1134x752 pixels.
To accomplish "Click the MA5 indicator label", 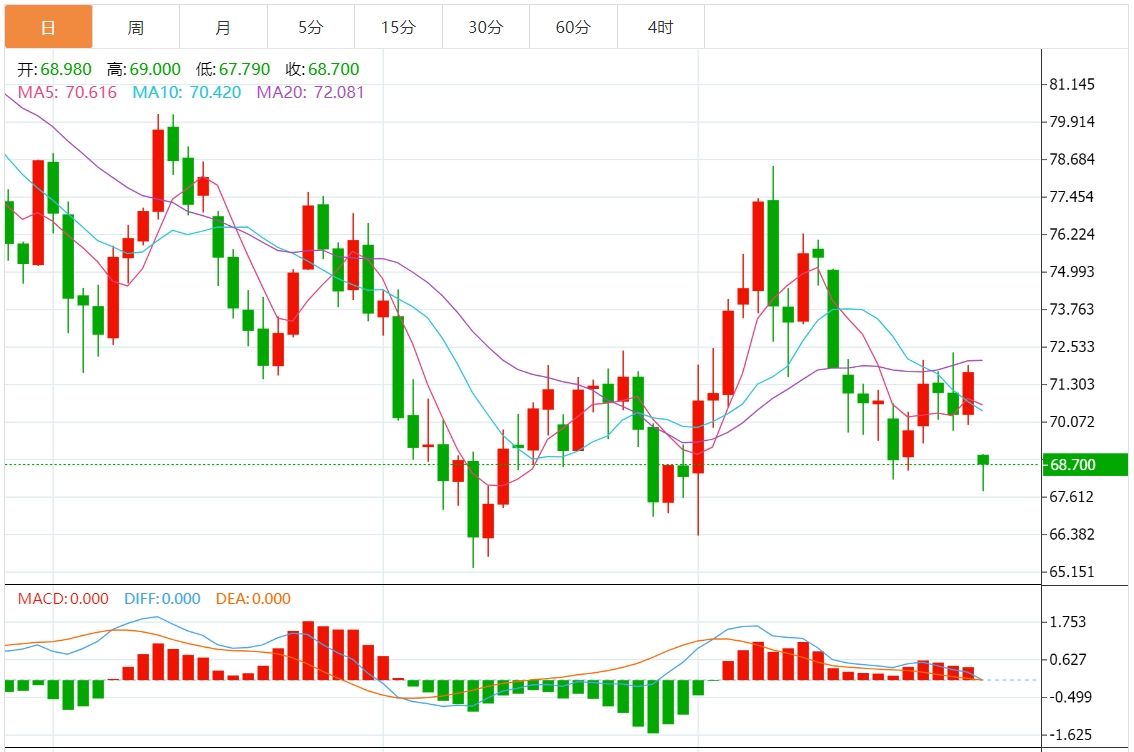I will (67, 92).
